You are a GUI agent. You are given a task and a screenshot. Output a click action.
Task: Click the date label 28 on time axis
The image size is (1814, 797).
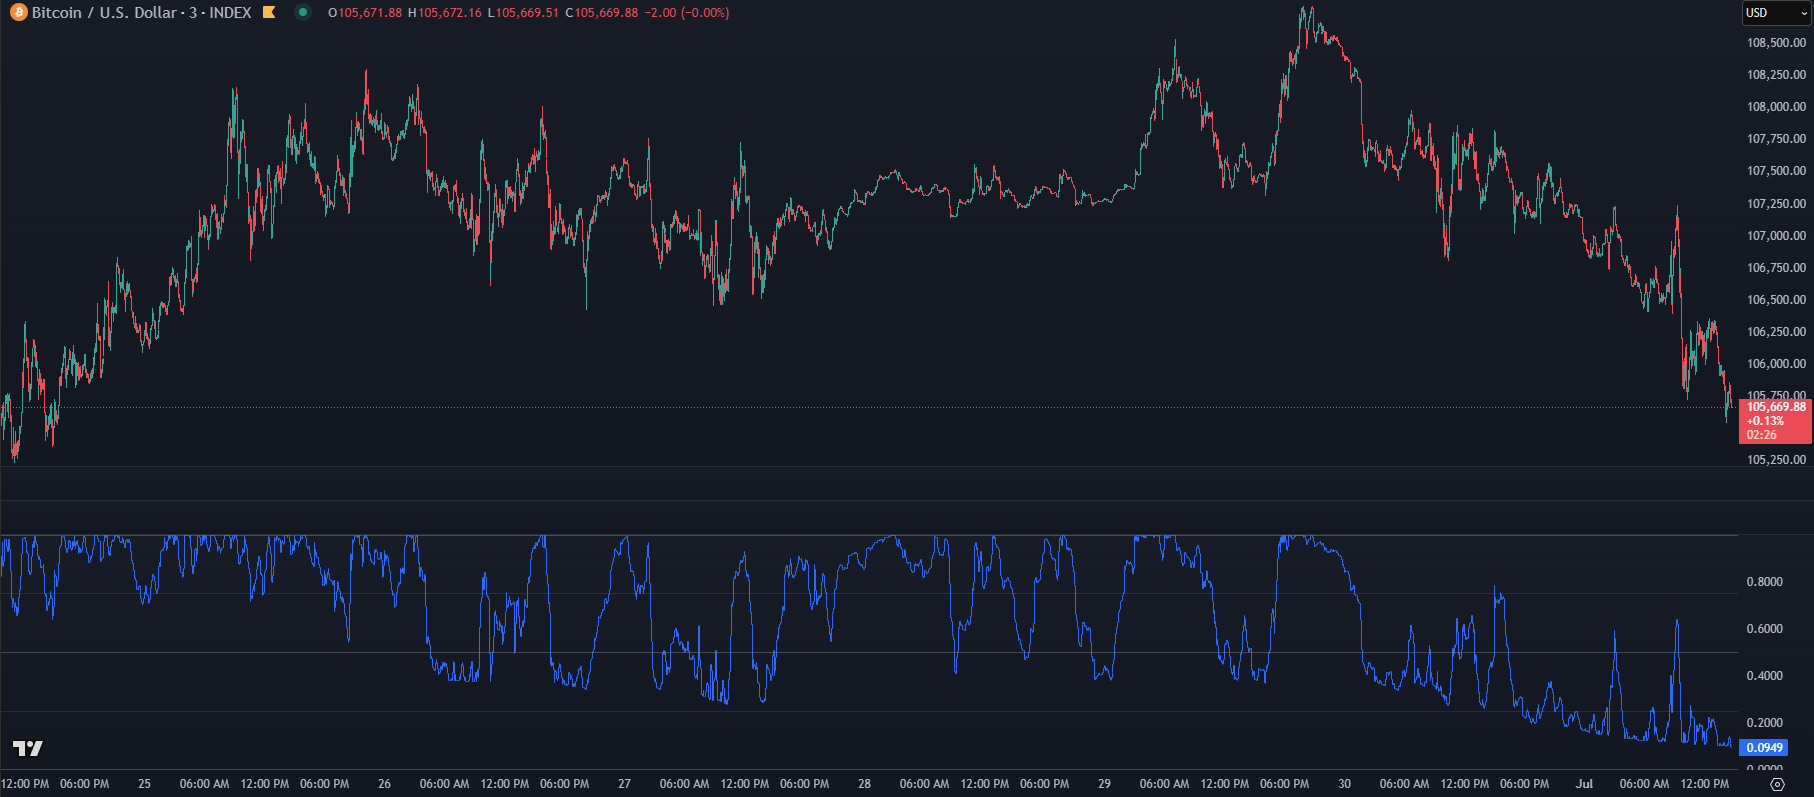[x=864, y=784]
